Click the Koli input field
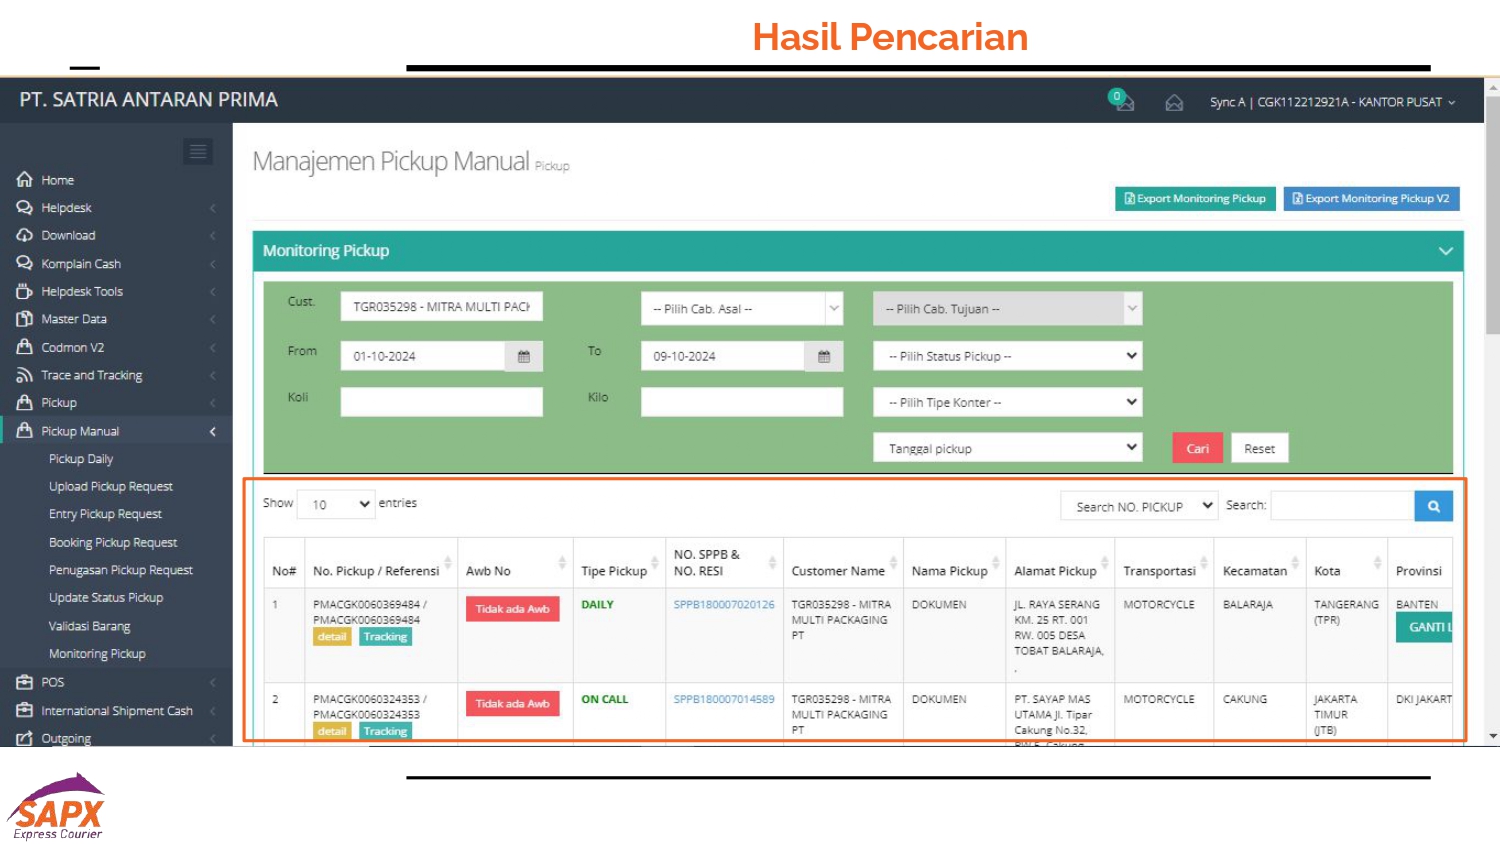 coord(441,402)
